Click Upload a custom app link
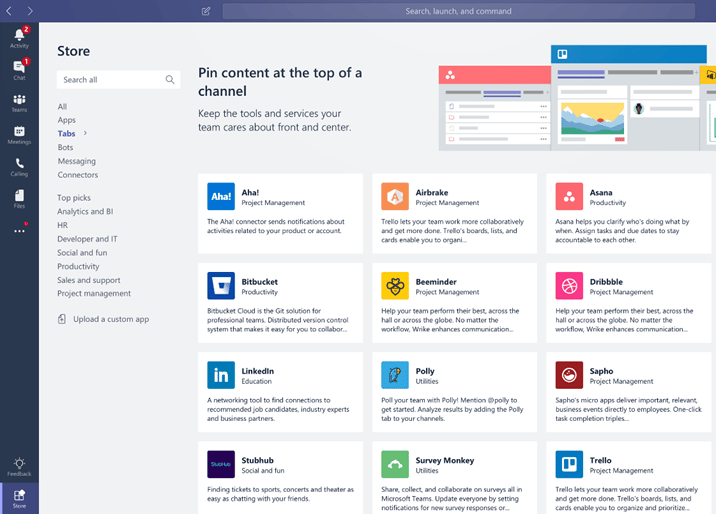 click(111, 319)
